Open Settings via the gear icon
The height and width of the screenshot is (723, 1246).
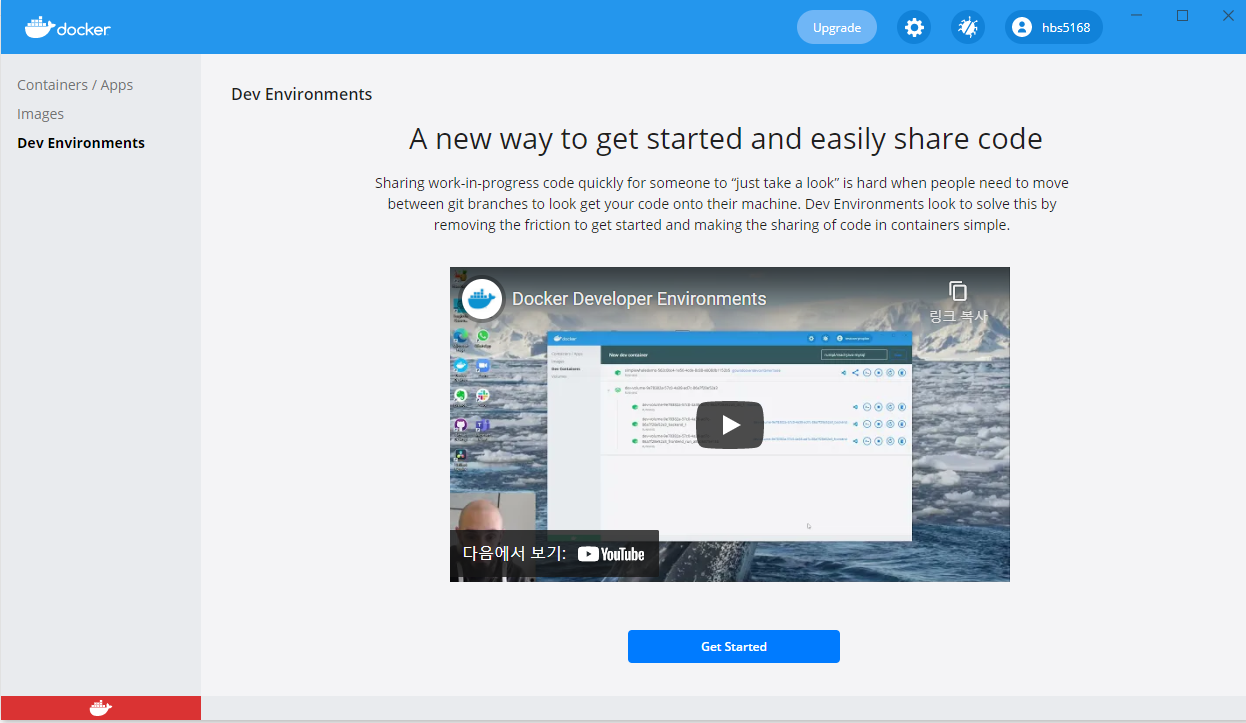click(914, 27)
